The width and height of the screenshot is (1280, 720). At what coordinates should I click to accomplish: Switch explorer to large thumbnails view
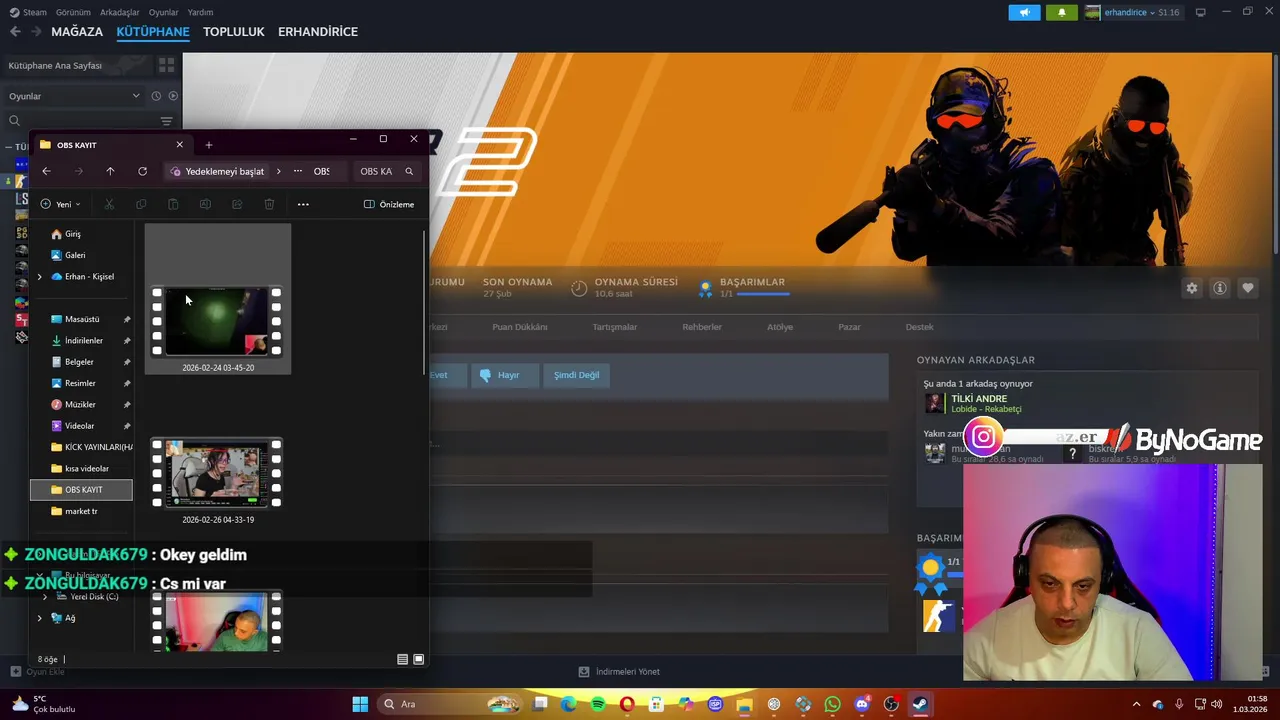pyautogui.click(x=418, y=659)
